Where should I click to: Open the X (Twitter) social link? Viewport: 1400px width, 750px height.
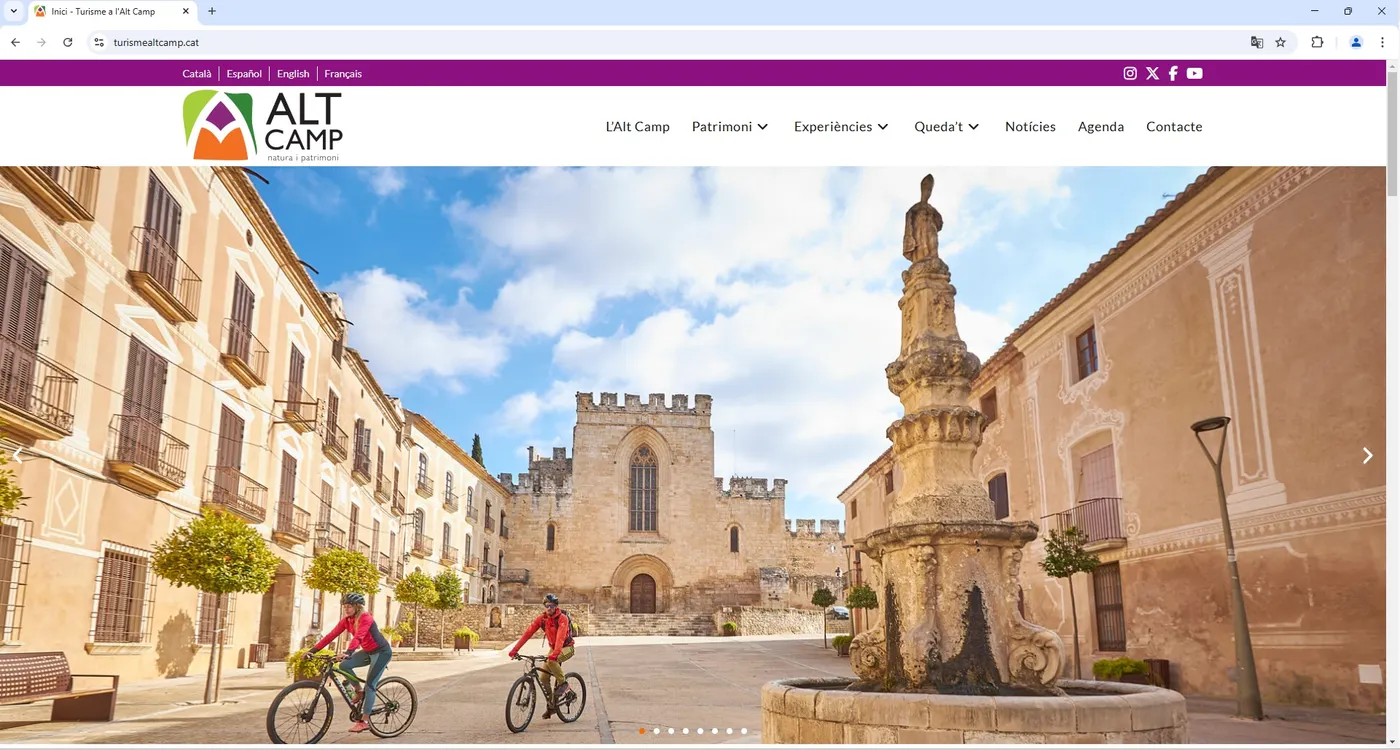pos(1152,73)
